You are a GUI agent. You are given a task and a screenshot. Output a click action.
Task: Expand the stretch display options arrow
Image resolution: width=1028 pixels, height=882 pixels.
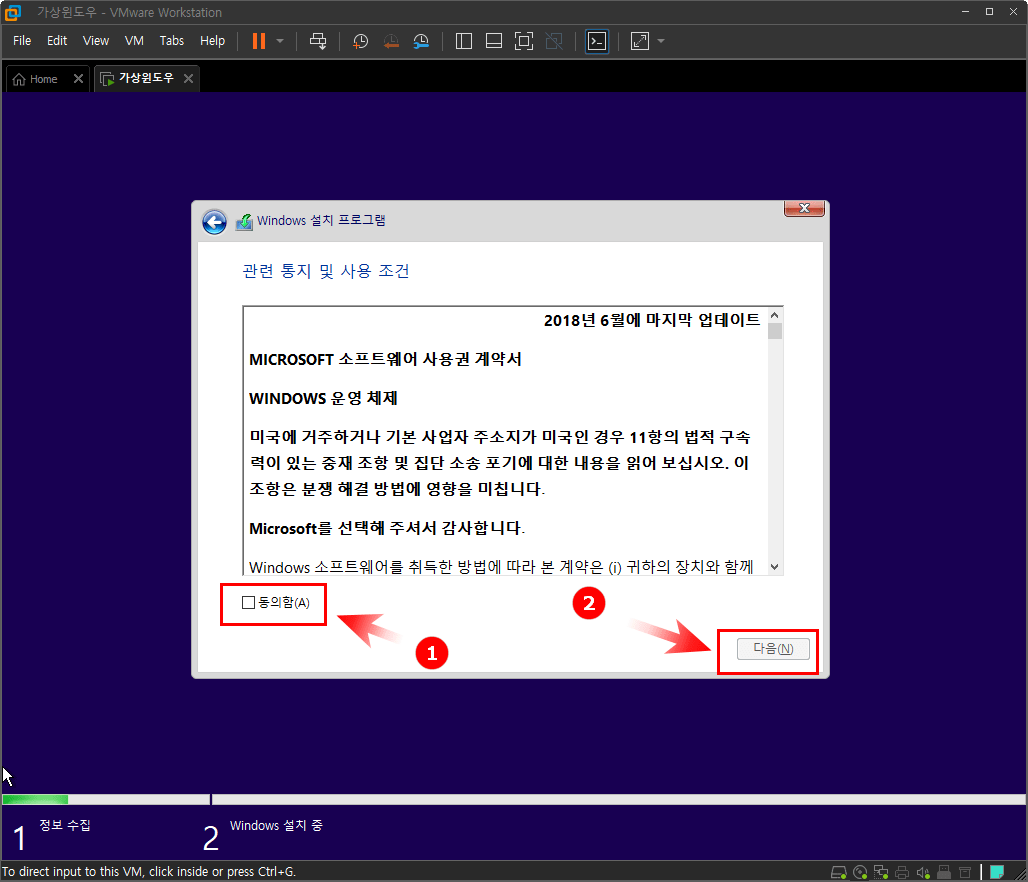tap(661, 41)
